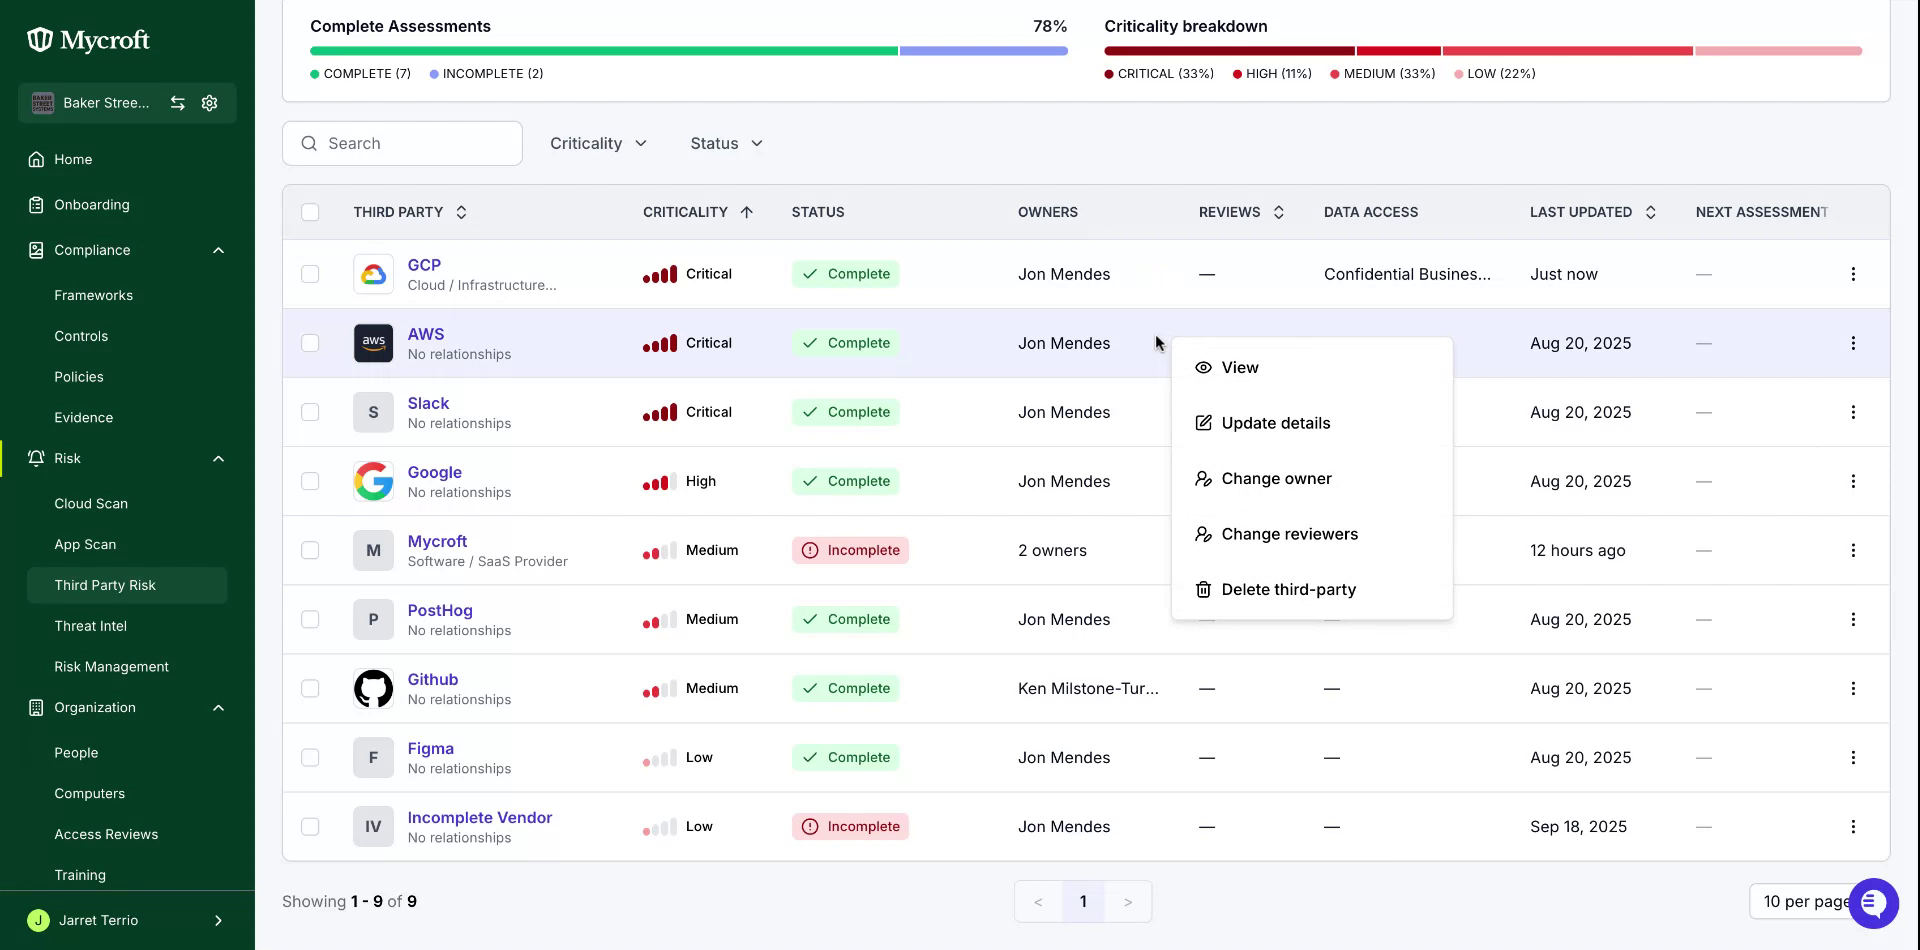This screenshot has height=950, width=1920.
Task: Open the three-dot menu for Figma row
Action: tap(1852, 758)
